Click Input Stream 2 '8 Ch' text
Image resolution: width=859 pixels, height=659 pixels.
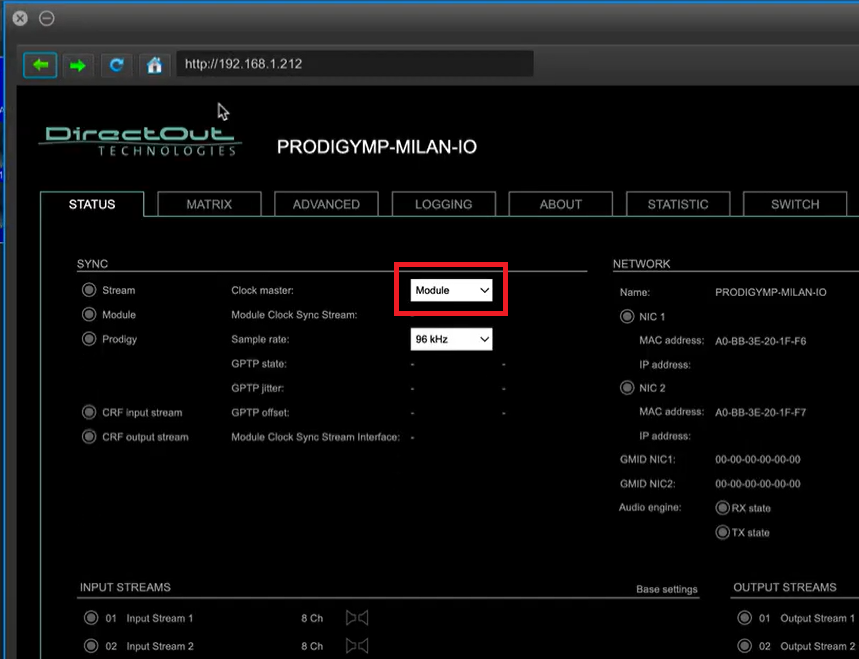tap(312, 646)
